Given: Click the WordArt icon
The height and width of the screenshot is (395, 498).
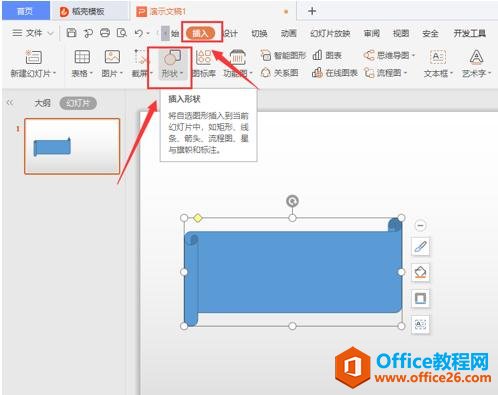Looking at the screenshot, I should tap(476, 57).
